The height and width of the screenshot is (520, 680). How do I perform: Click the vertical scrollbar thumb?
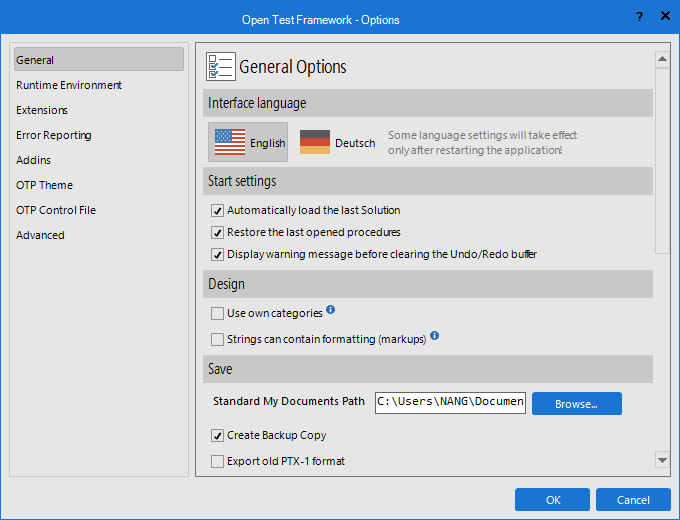coord(662,160)
